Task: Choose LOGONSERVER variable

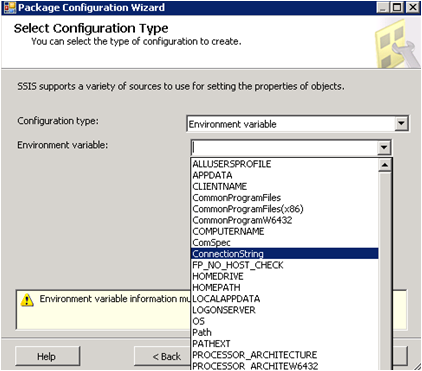Action: point(285,310)
